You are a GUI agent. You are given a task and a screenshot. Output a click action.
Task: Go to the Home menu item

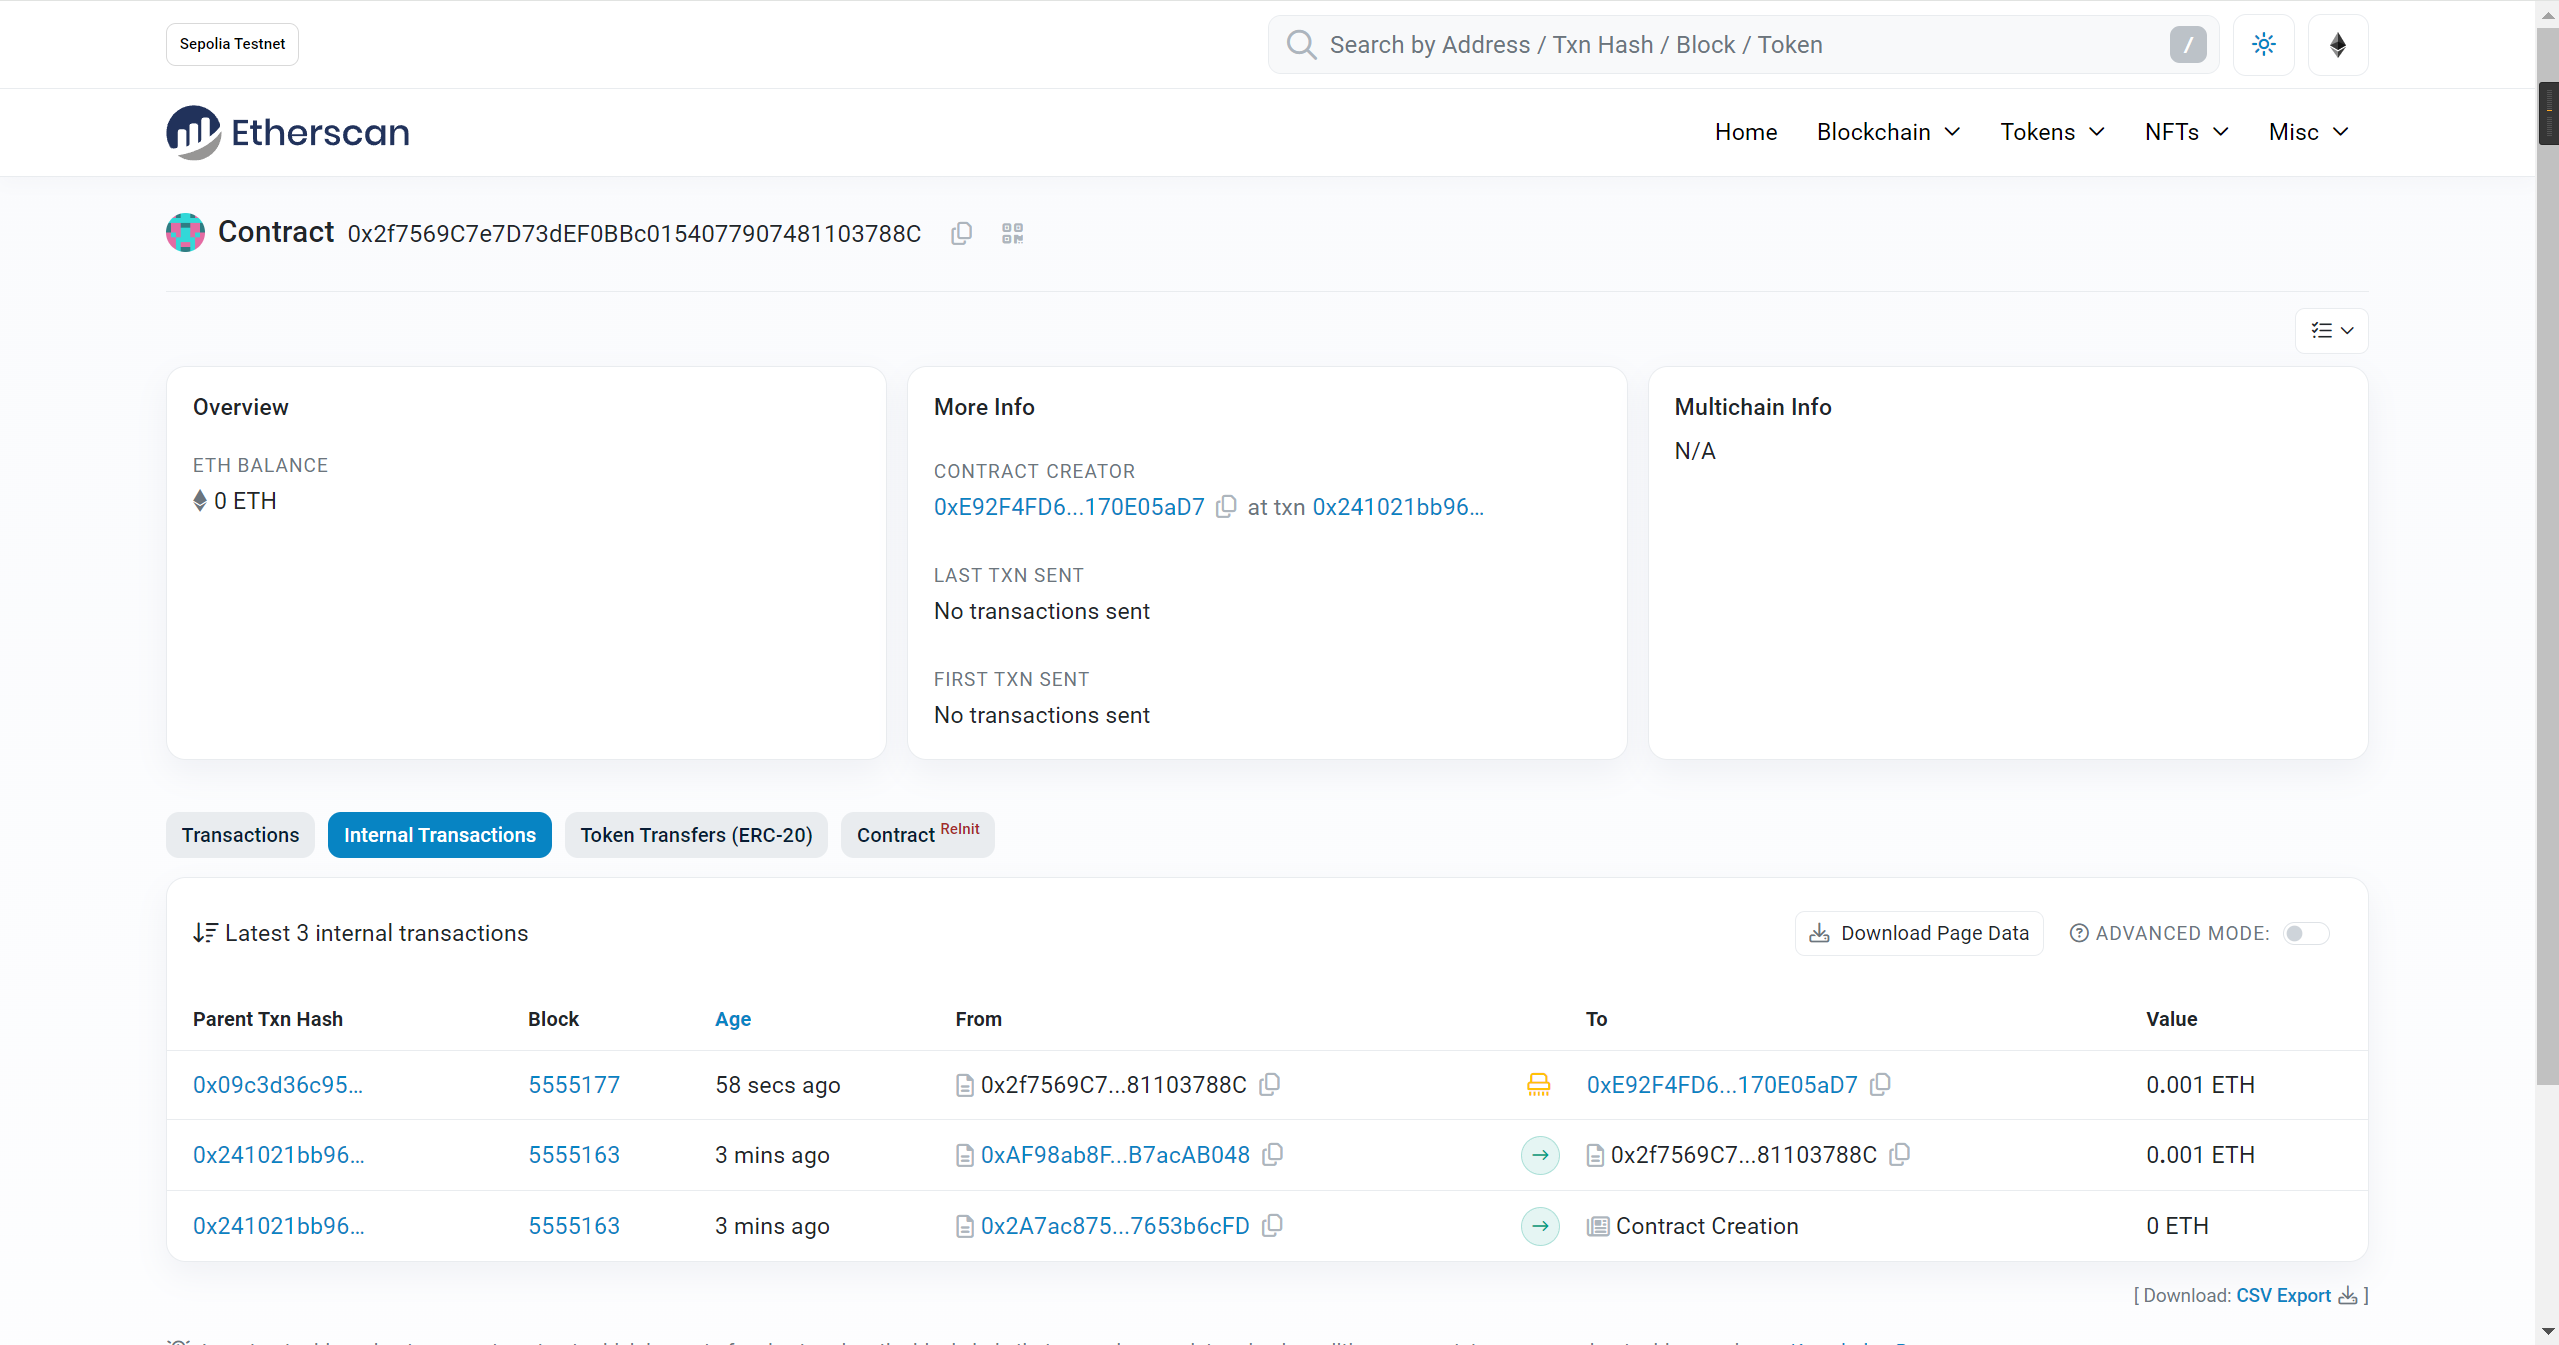click(x=1746, y=132)
